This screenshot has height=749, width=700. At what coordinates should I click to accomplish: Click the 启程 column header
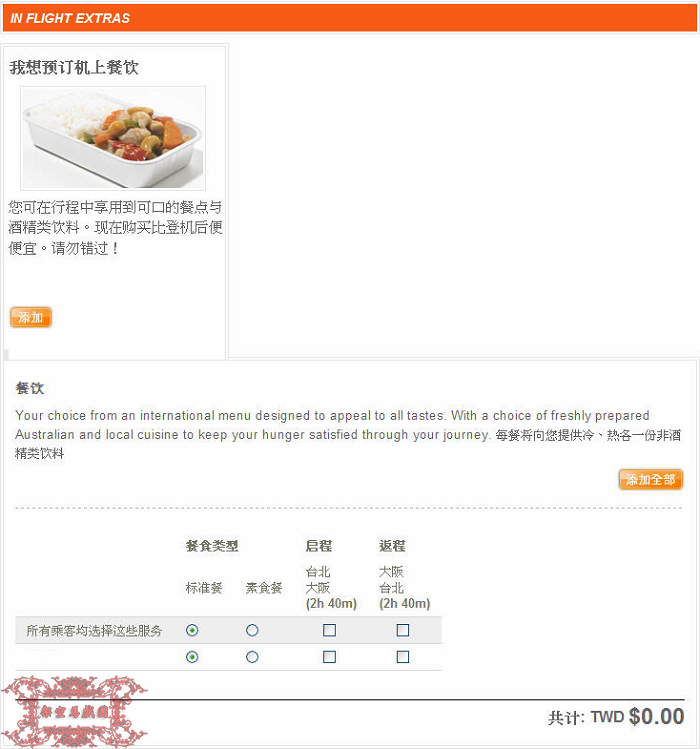(x=319, y=546)
